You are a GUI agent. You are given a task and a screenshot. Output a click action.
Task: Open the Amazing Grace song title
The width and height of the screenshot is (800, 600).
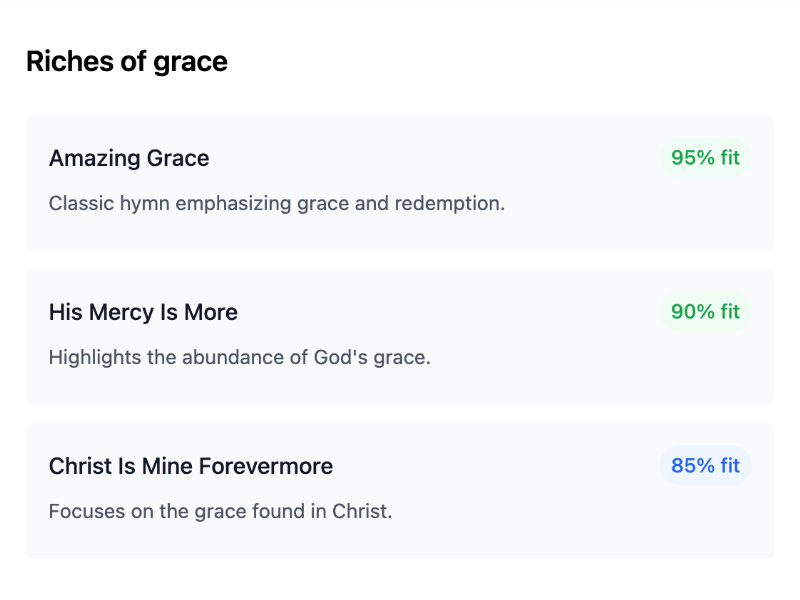click(129, 158)
